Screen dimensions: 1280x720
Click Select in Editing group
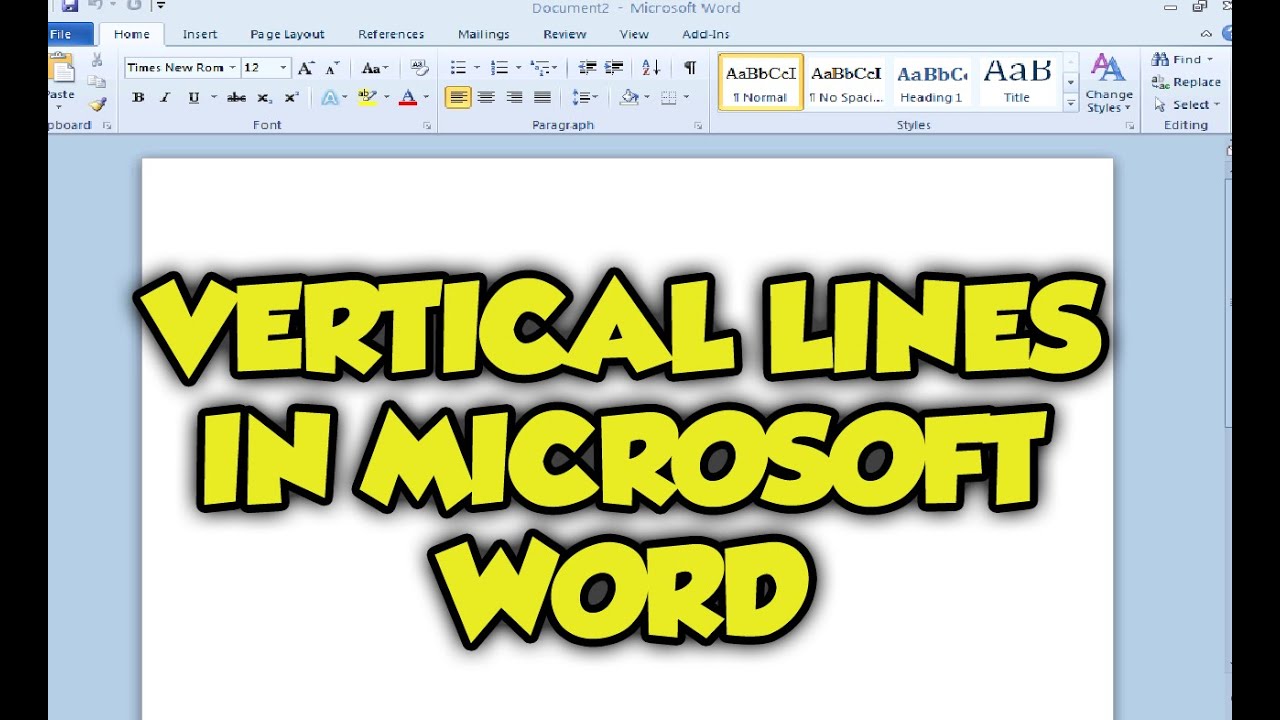coord(1187,104)
